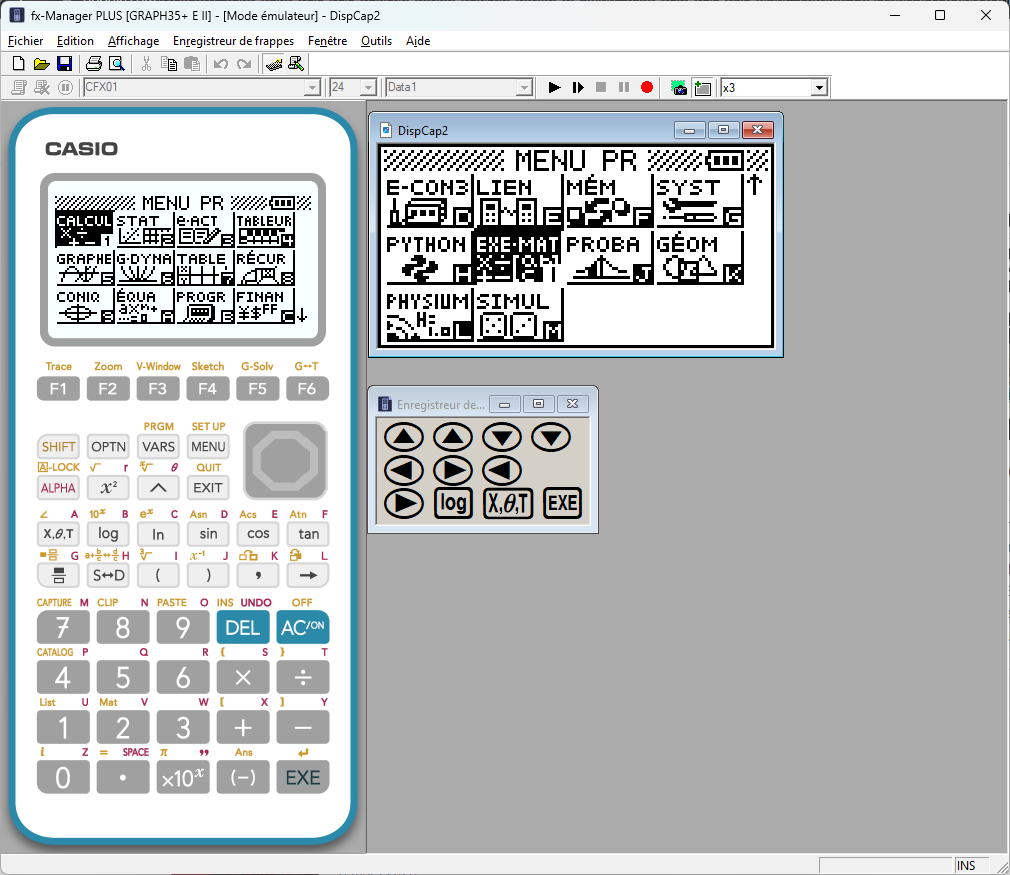
Task: Open the Edition menu
Action: click(x=75, y=41)
